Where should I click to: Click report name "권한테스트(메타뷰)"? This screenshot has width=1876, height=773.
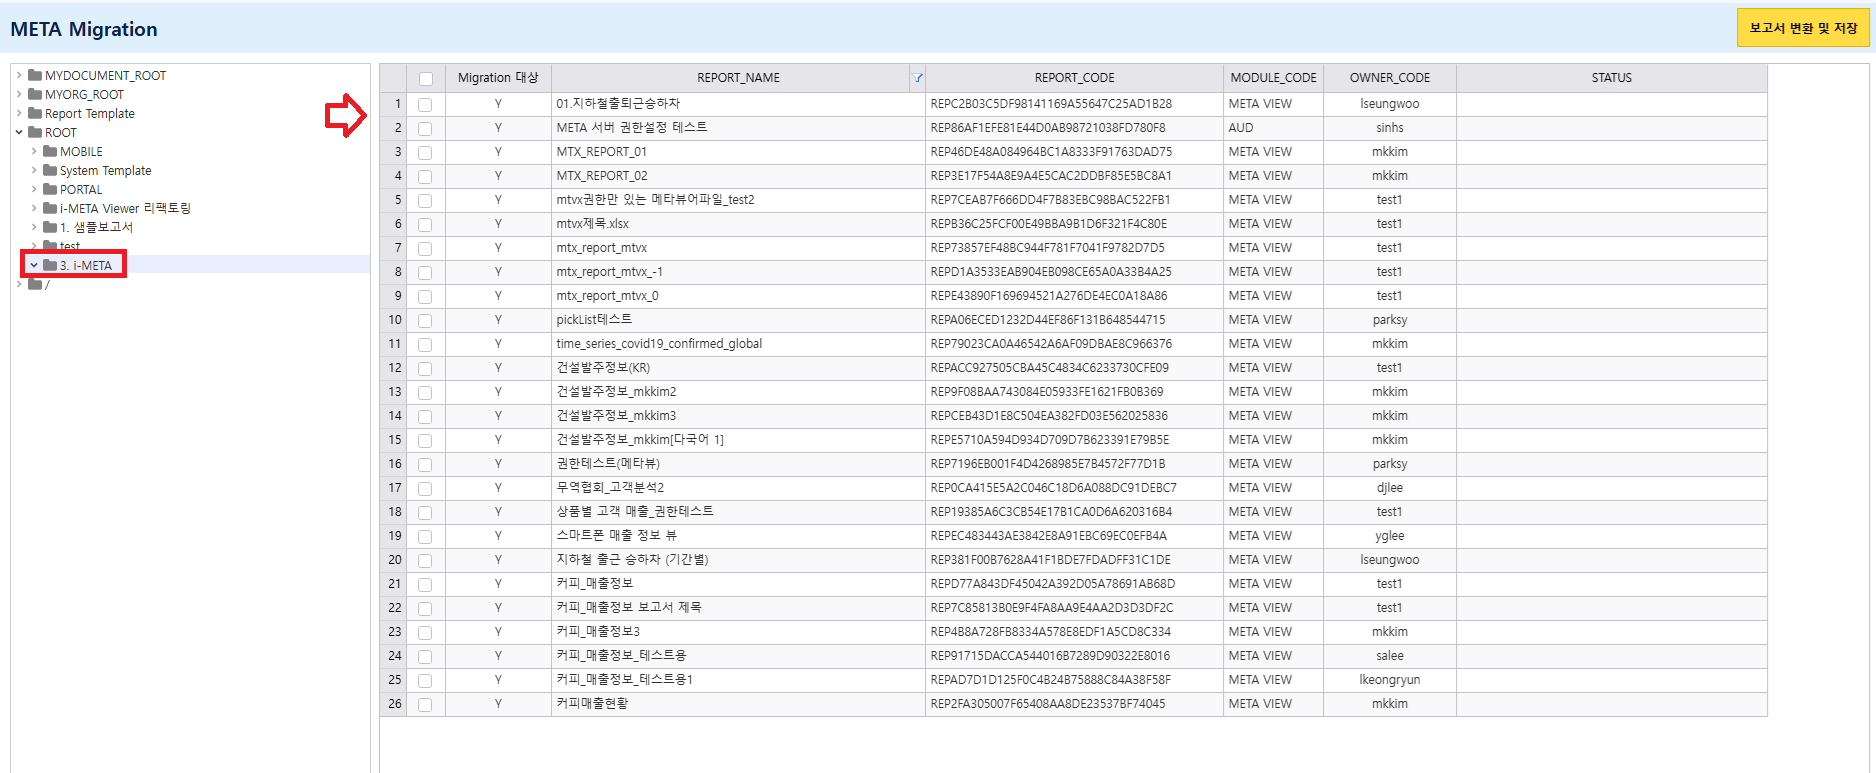(x=608, y=464)
